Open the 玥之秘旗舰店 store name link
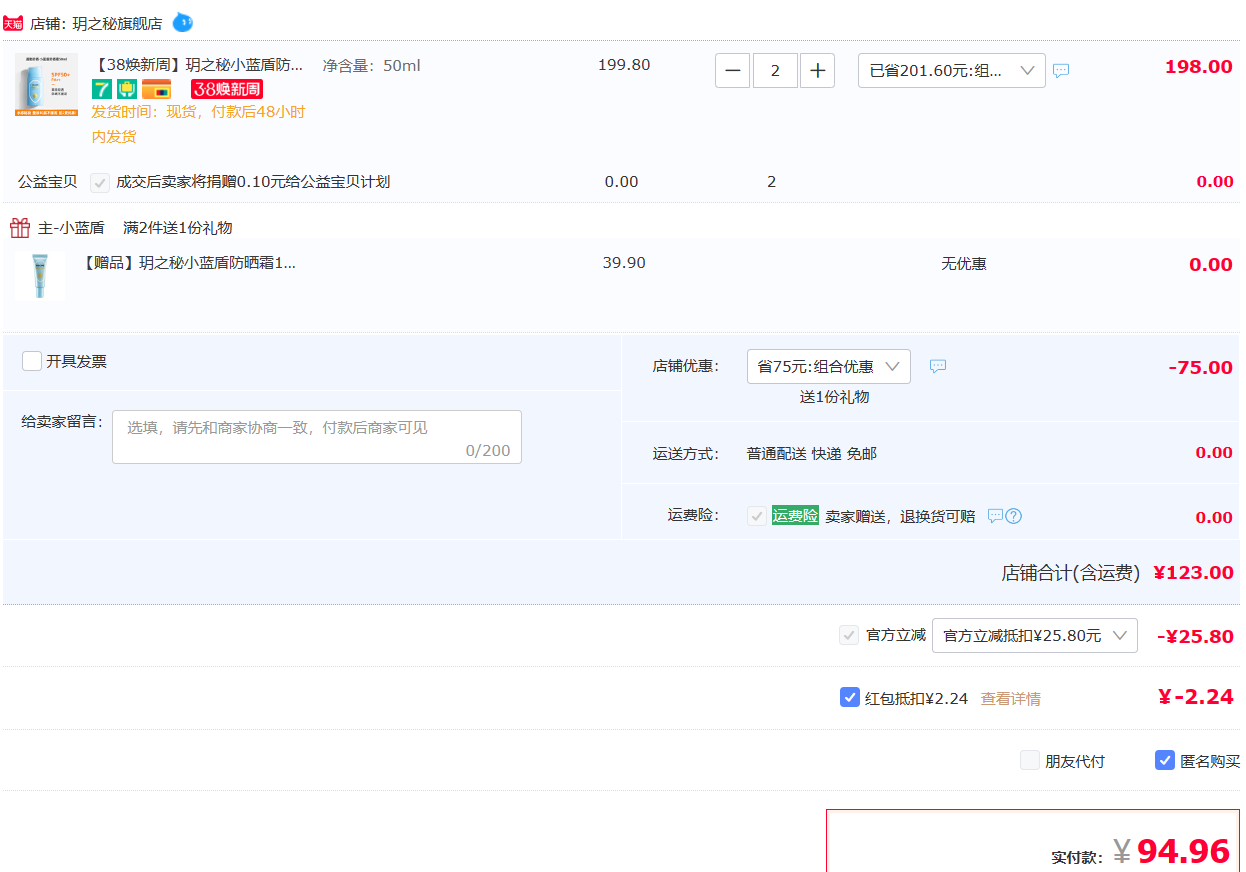The height and width of the screenshot is (872, 1246). (117, 23)
